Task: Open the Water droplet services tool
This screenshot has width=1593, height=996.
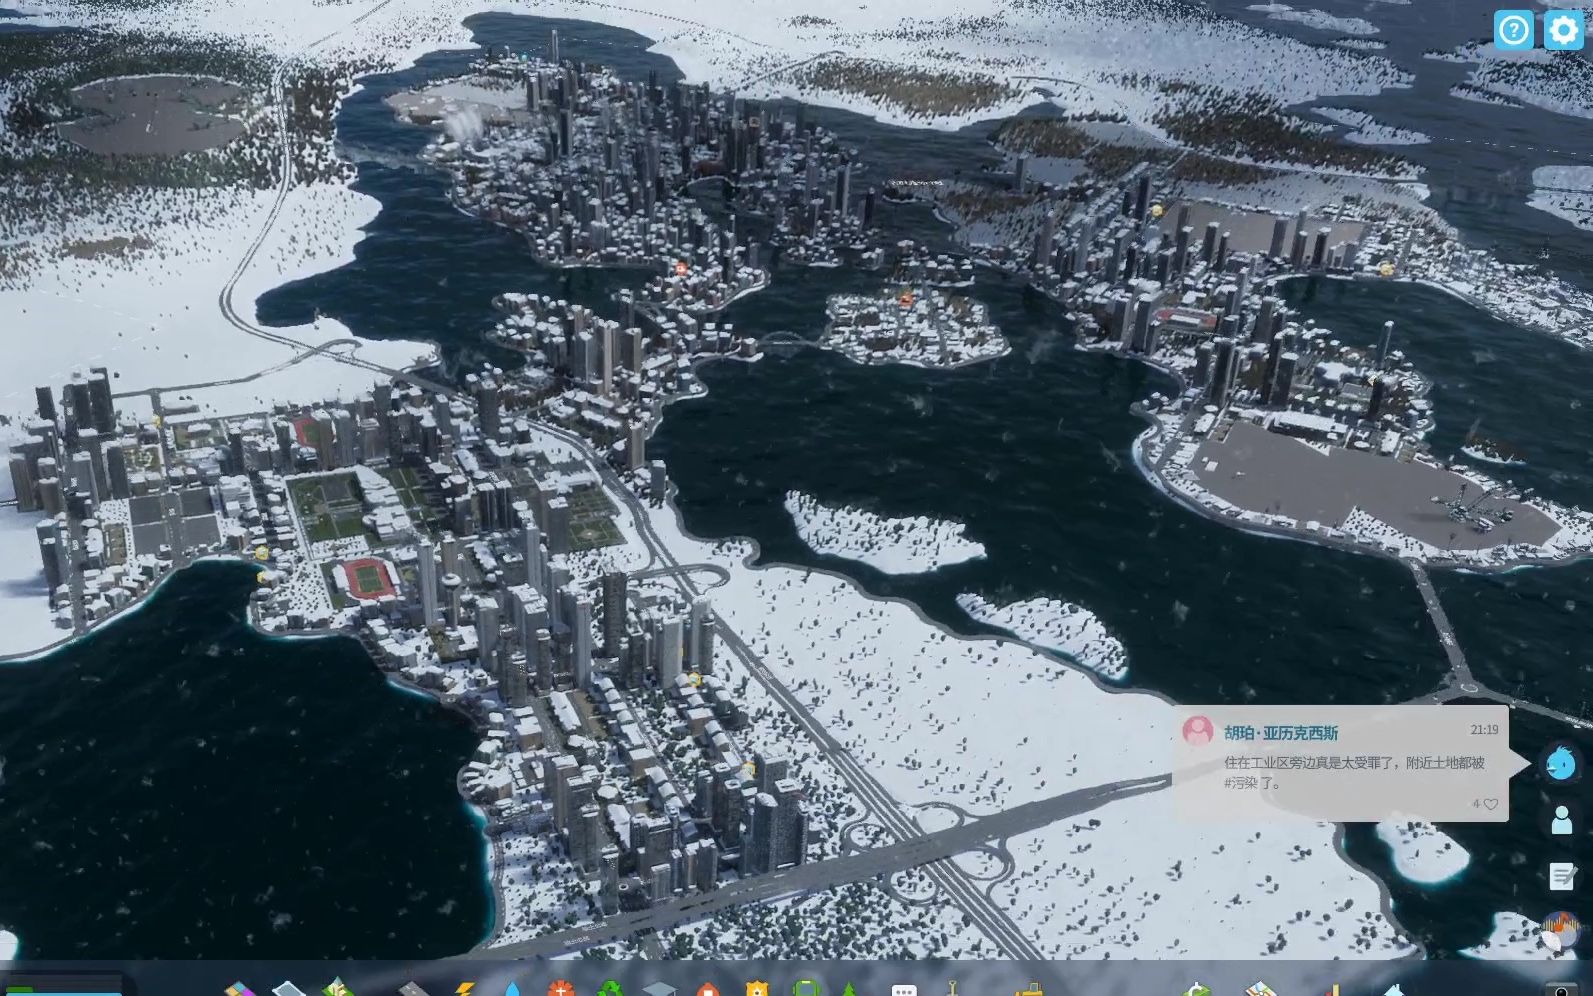Action: point(513,989)
